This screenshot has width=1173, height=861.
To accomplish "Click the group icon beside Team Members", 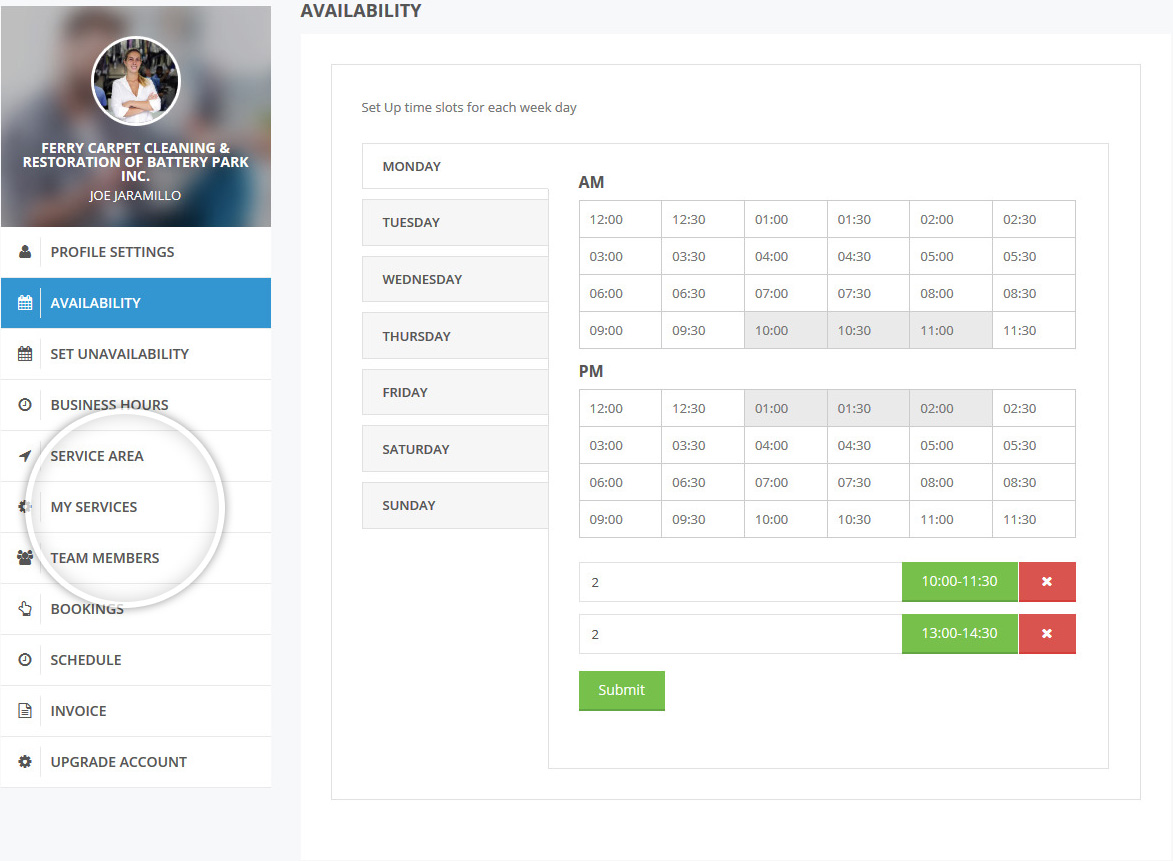I will [25, 558].
